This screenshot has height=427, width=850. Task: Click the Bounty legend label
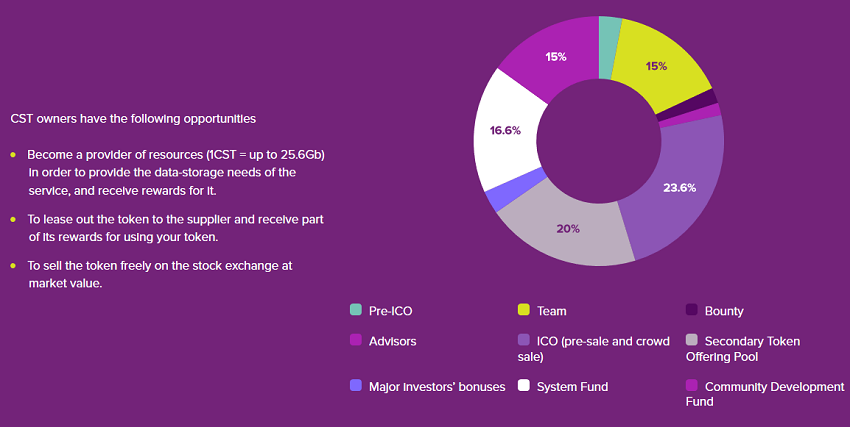pyautogui.click(x=724, y=311)
